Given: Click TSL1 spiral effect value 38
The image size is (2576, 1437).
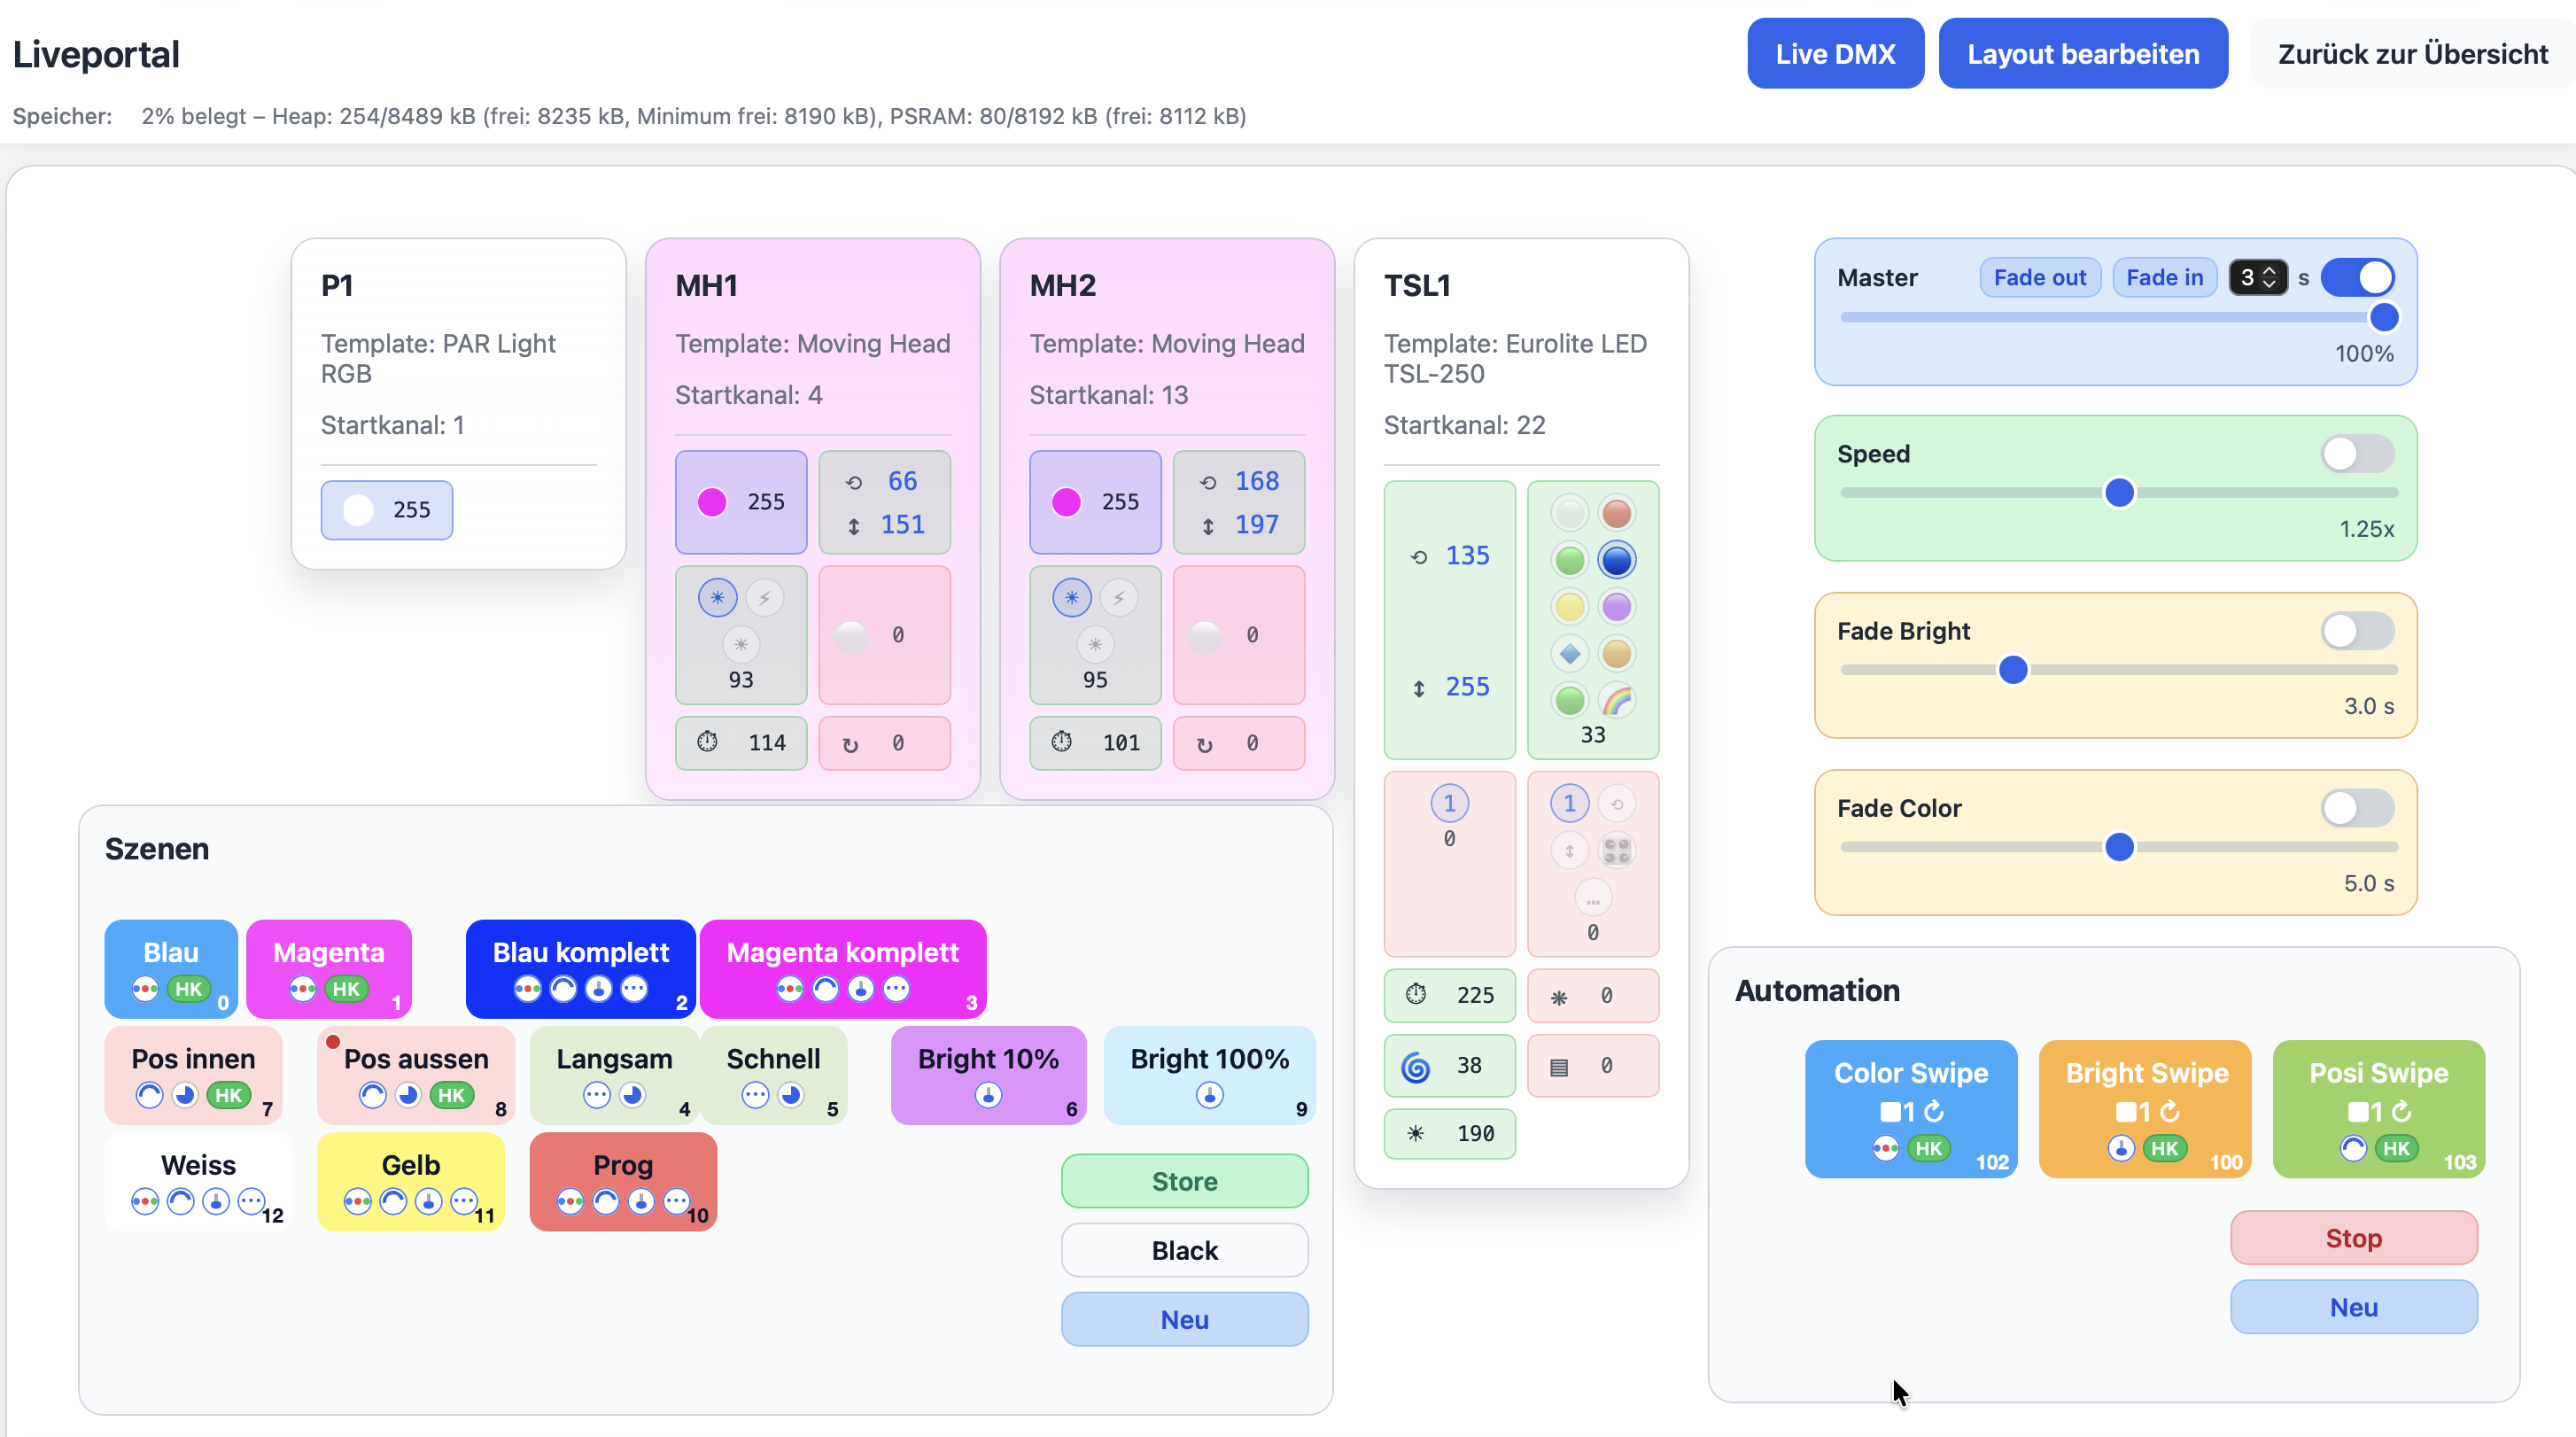Looking at the screenshot, I should [x=1449, y=1065].
